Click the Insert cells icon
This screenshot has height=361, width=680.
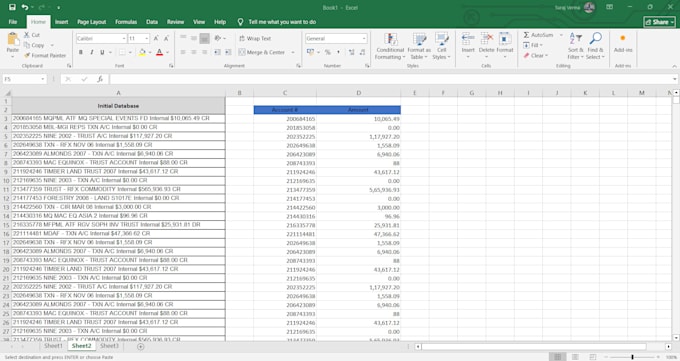pos(468,39)
